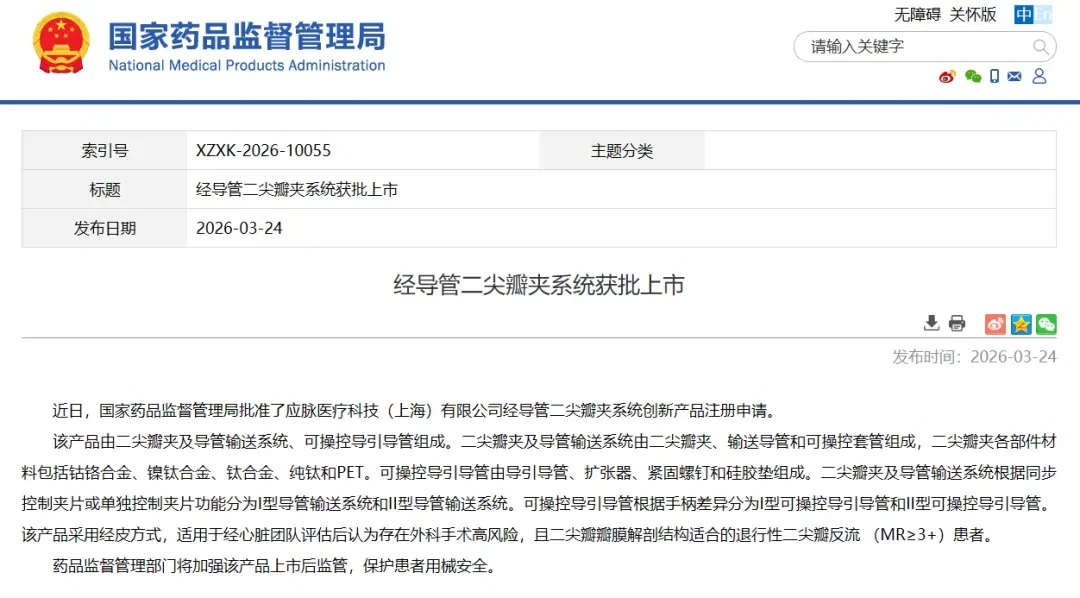The image size is (1080, 598).
Task: Share article via green WeChat icon
Action: coord(1046,324)
